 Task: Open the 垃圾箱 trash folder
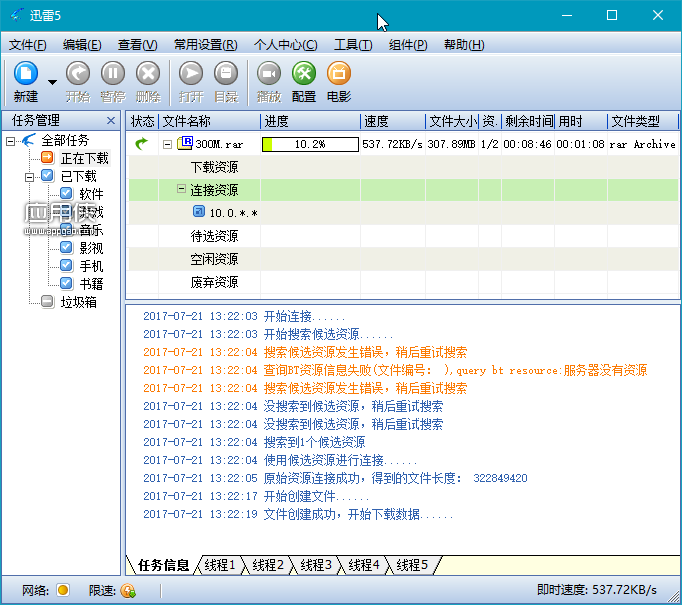click(x=78, y=302)
